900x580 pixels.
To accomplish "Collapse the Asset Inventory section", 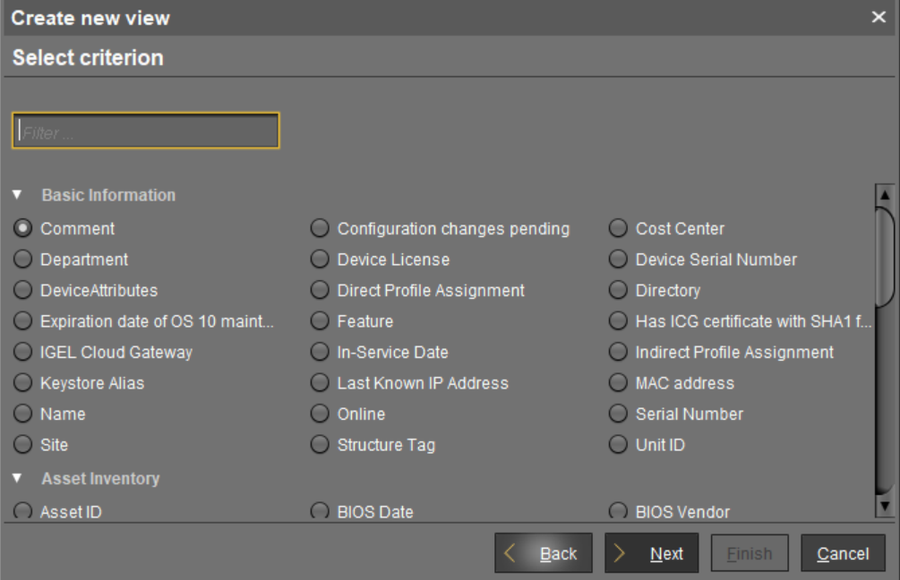I will [x=17, y=479].
